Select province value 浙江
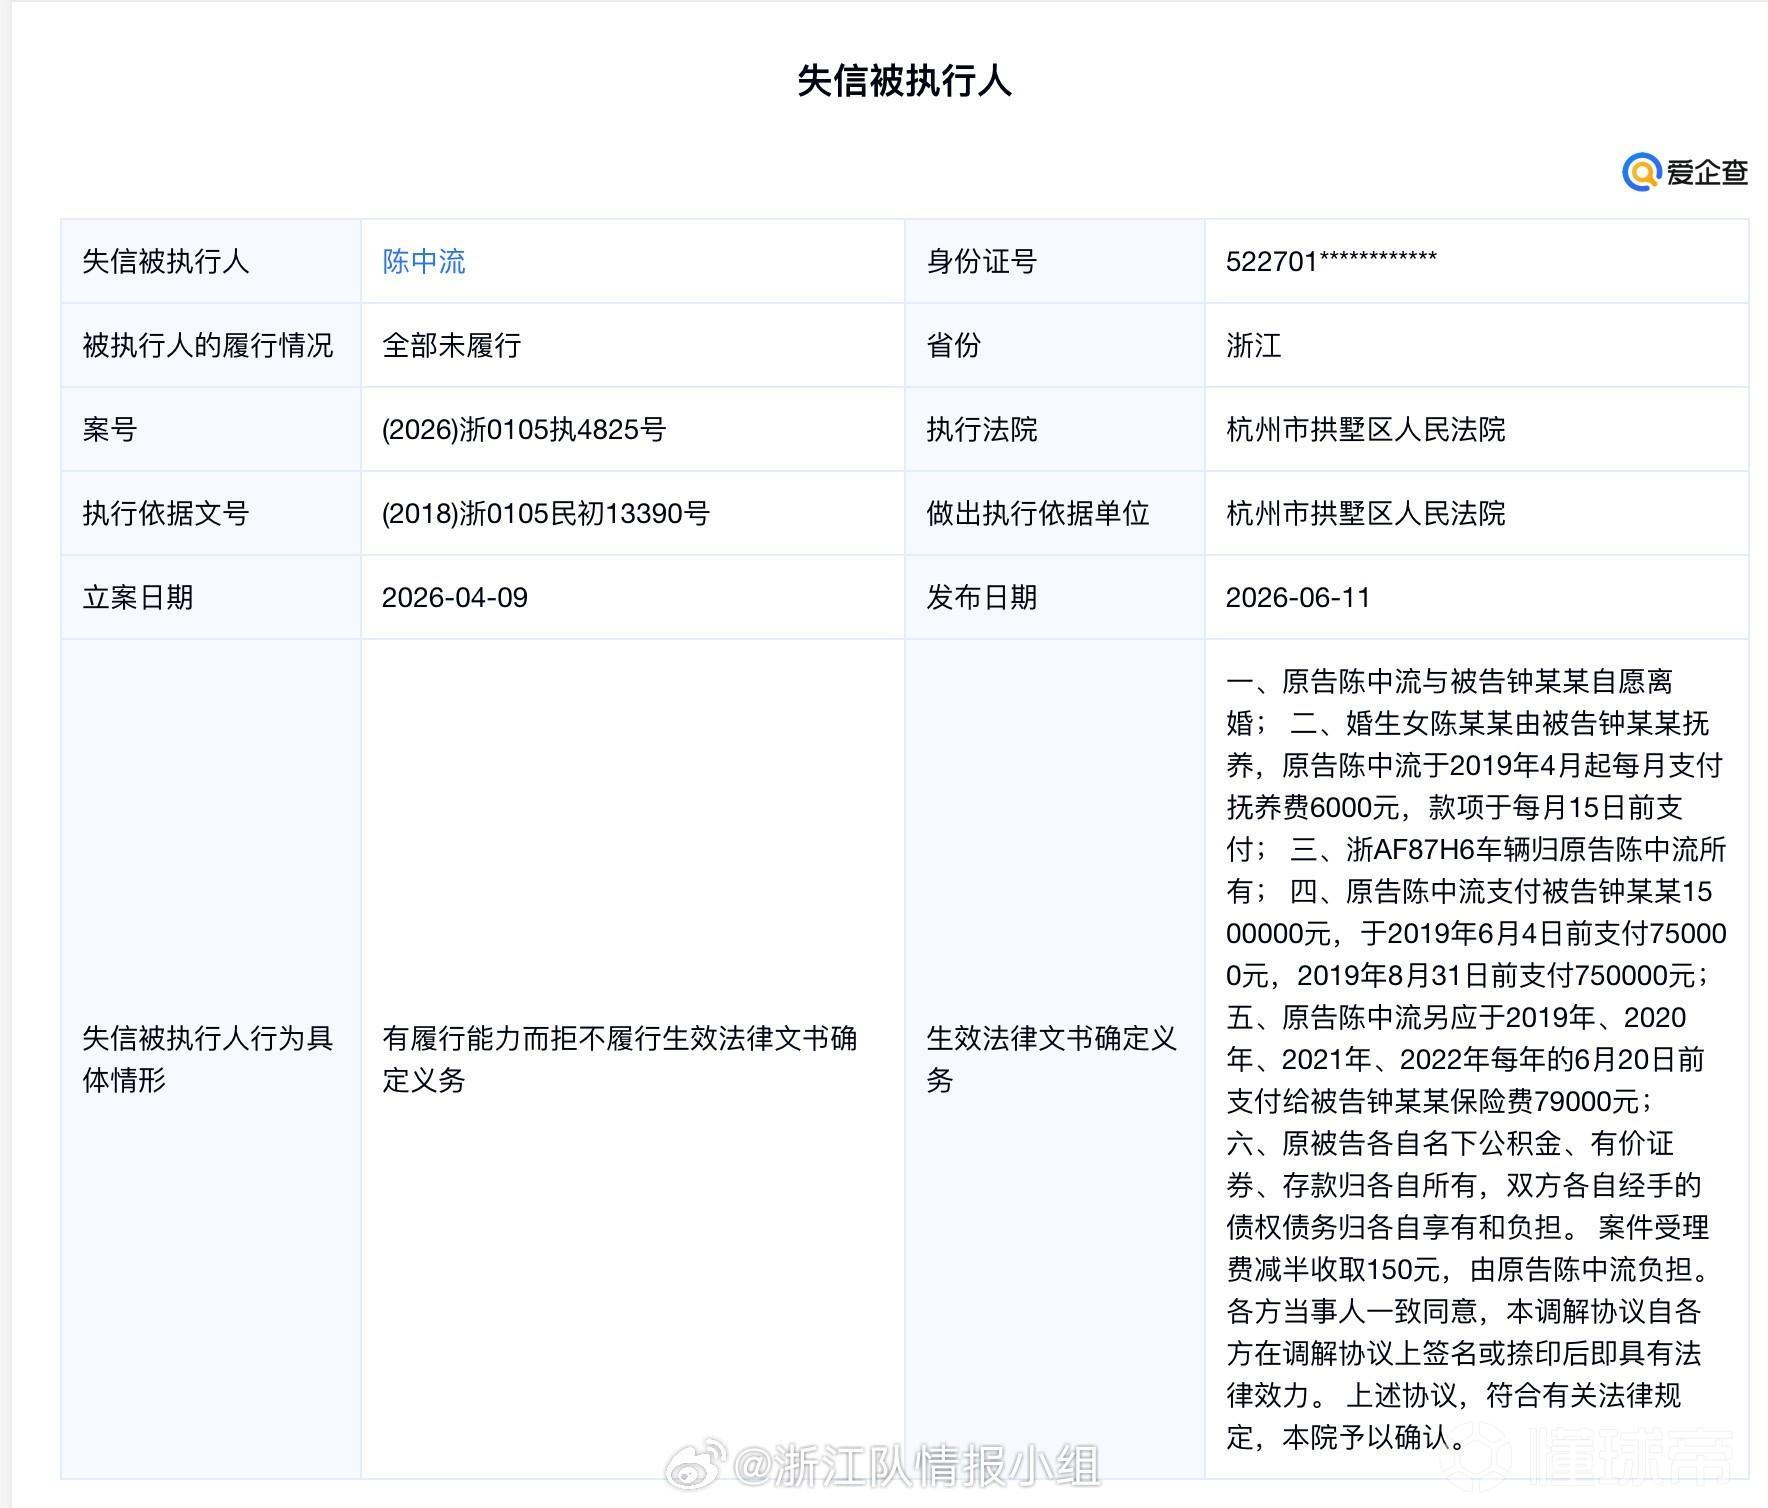 tap(1254, 346)
